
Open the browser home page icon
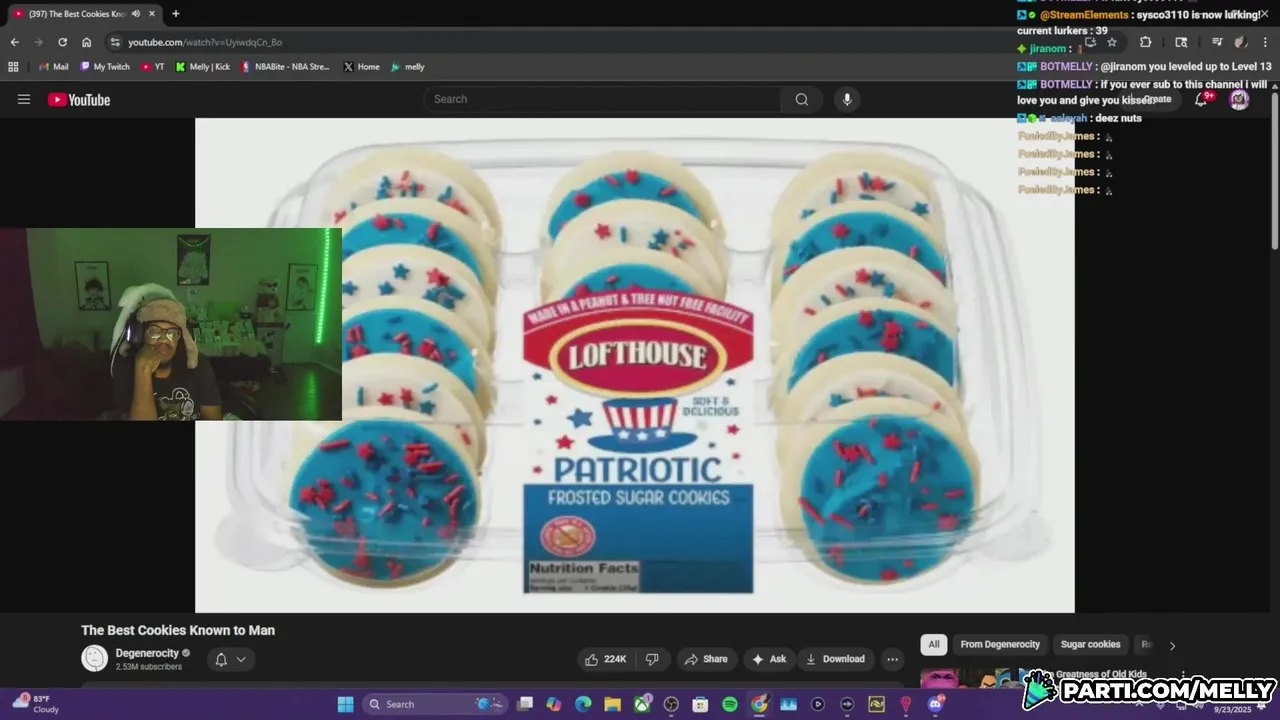[x=86, y=42]
